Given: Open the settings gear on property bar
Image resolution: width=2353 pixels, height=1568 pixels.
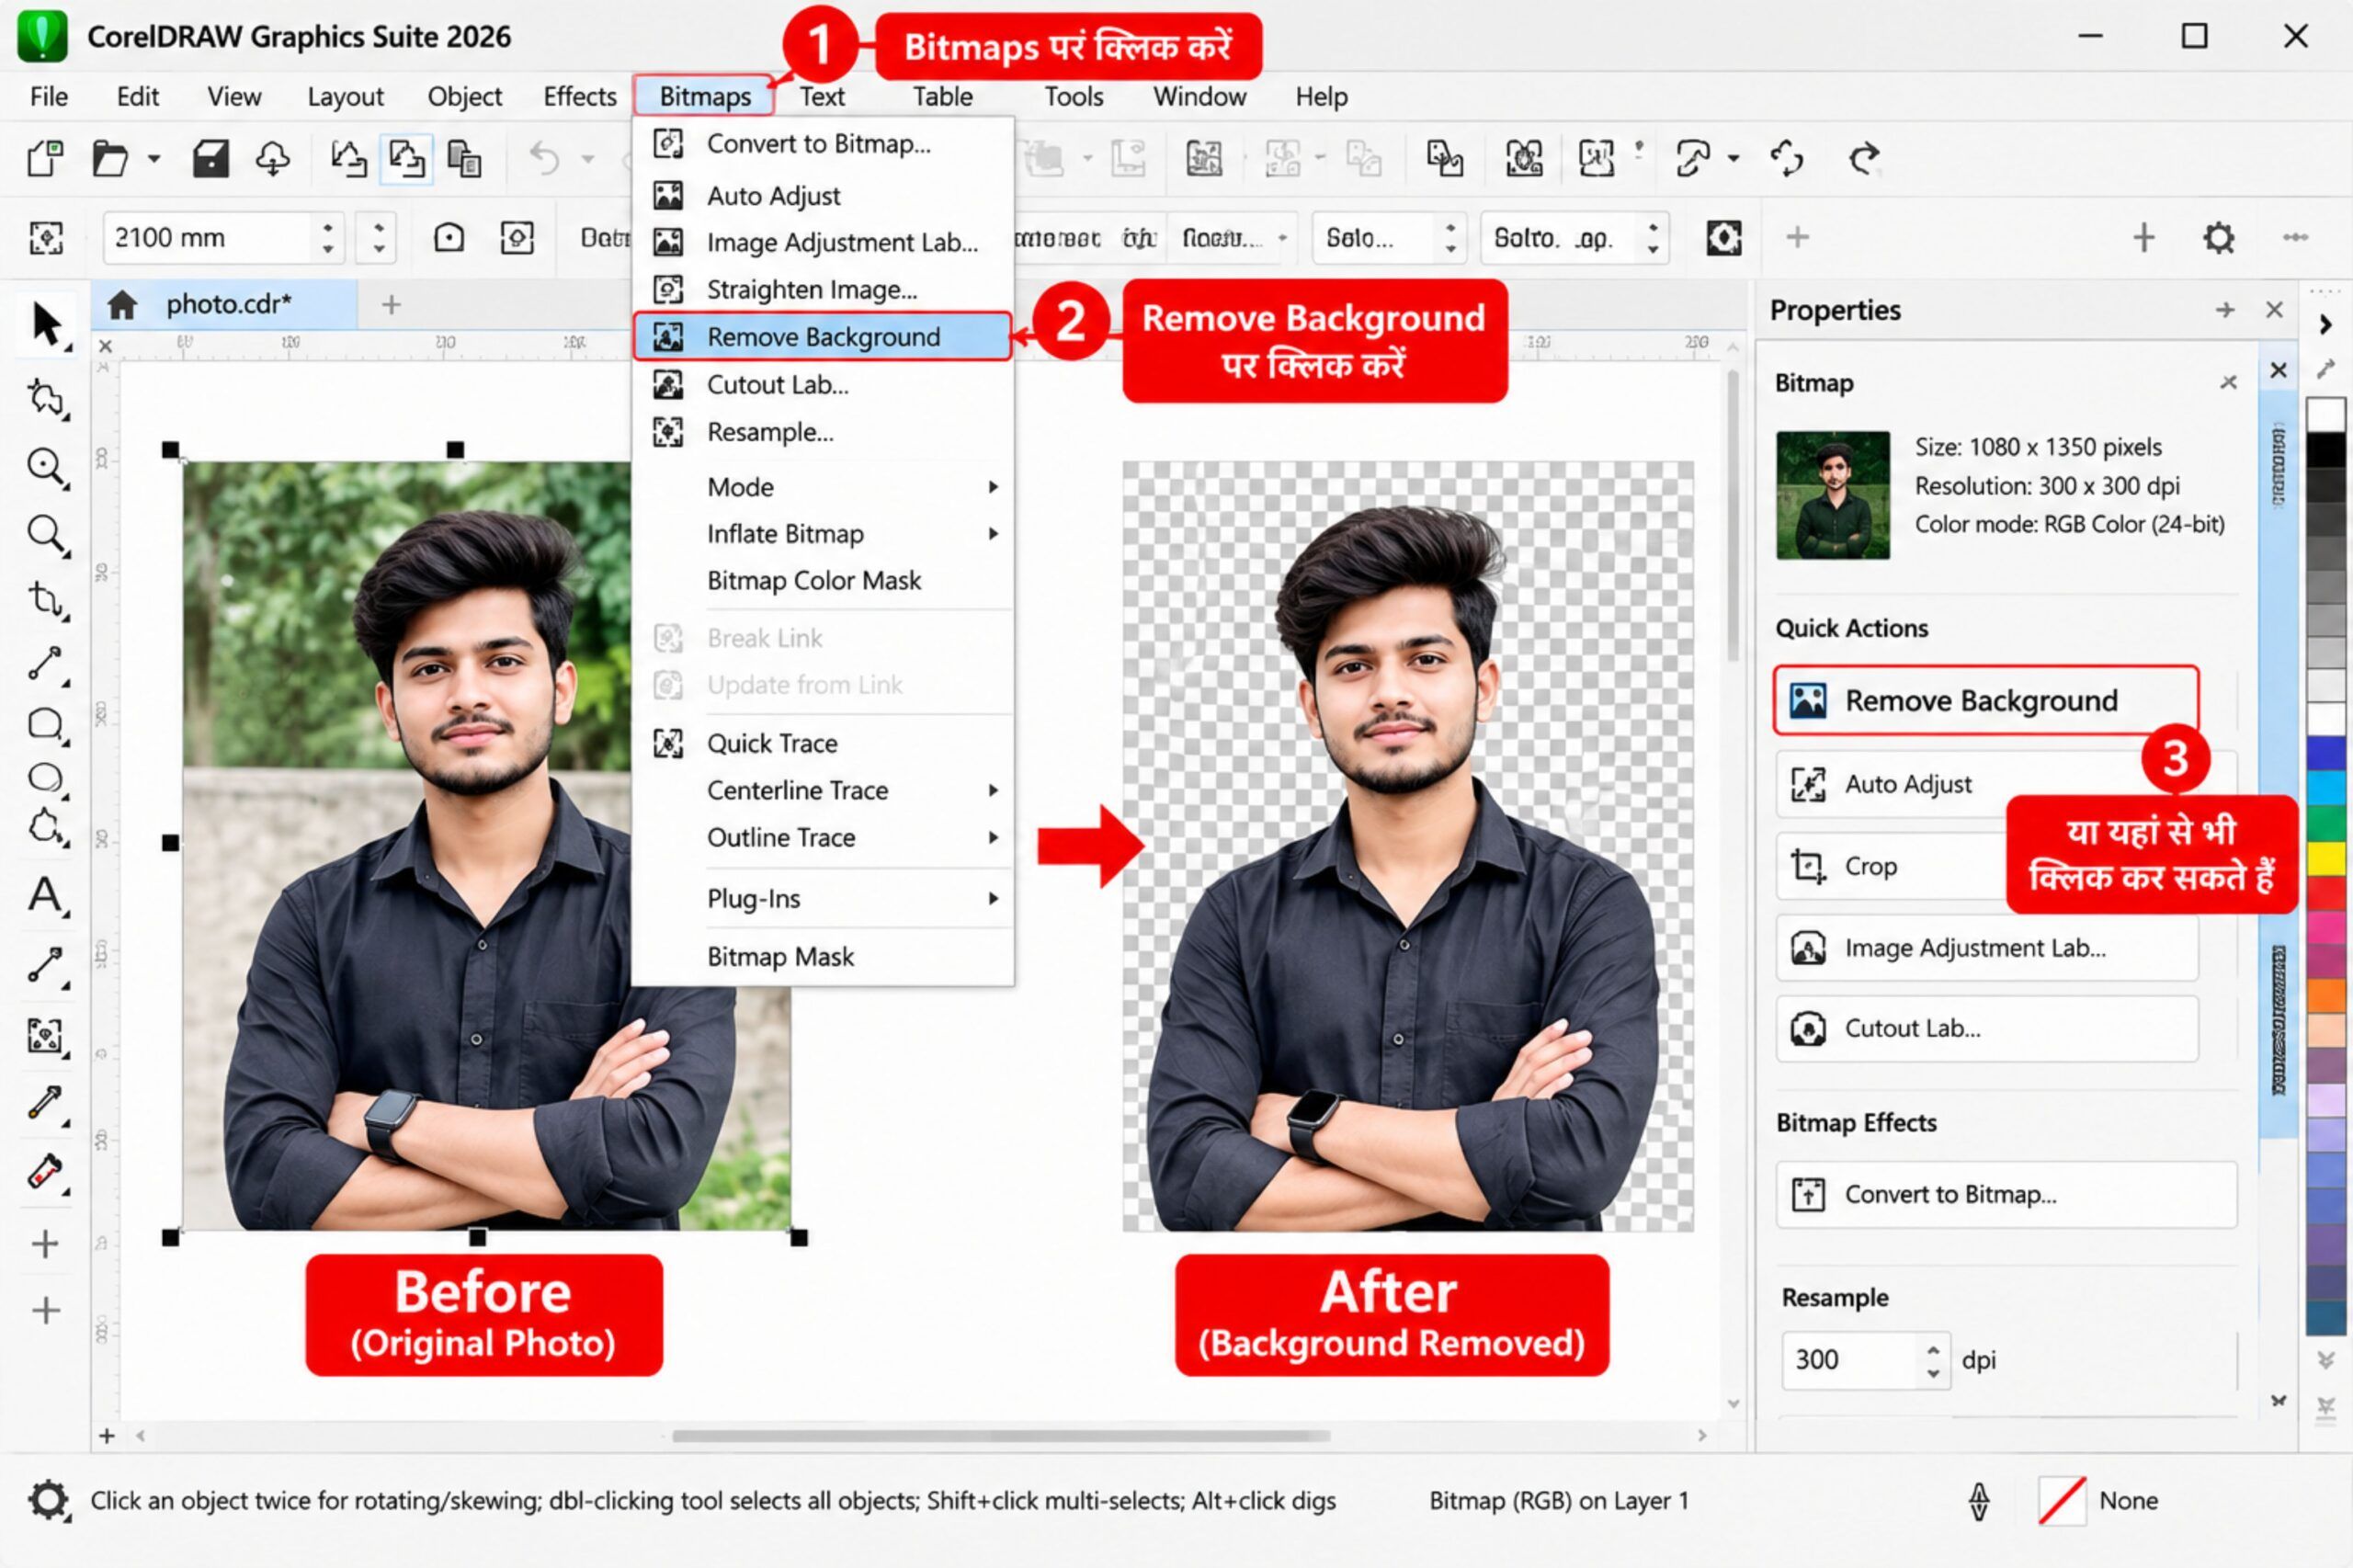Looking at the screenshot, I should (2218, 237).
